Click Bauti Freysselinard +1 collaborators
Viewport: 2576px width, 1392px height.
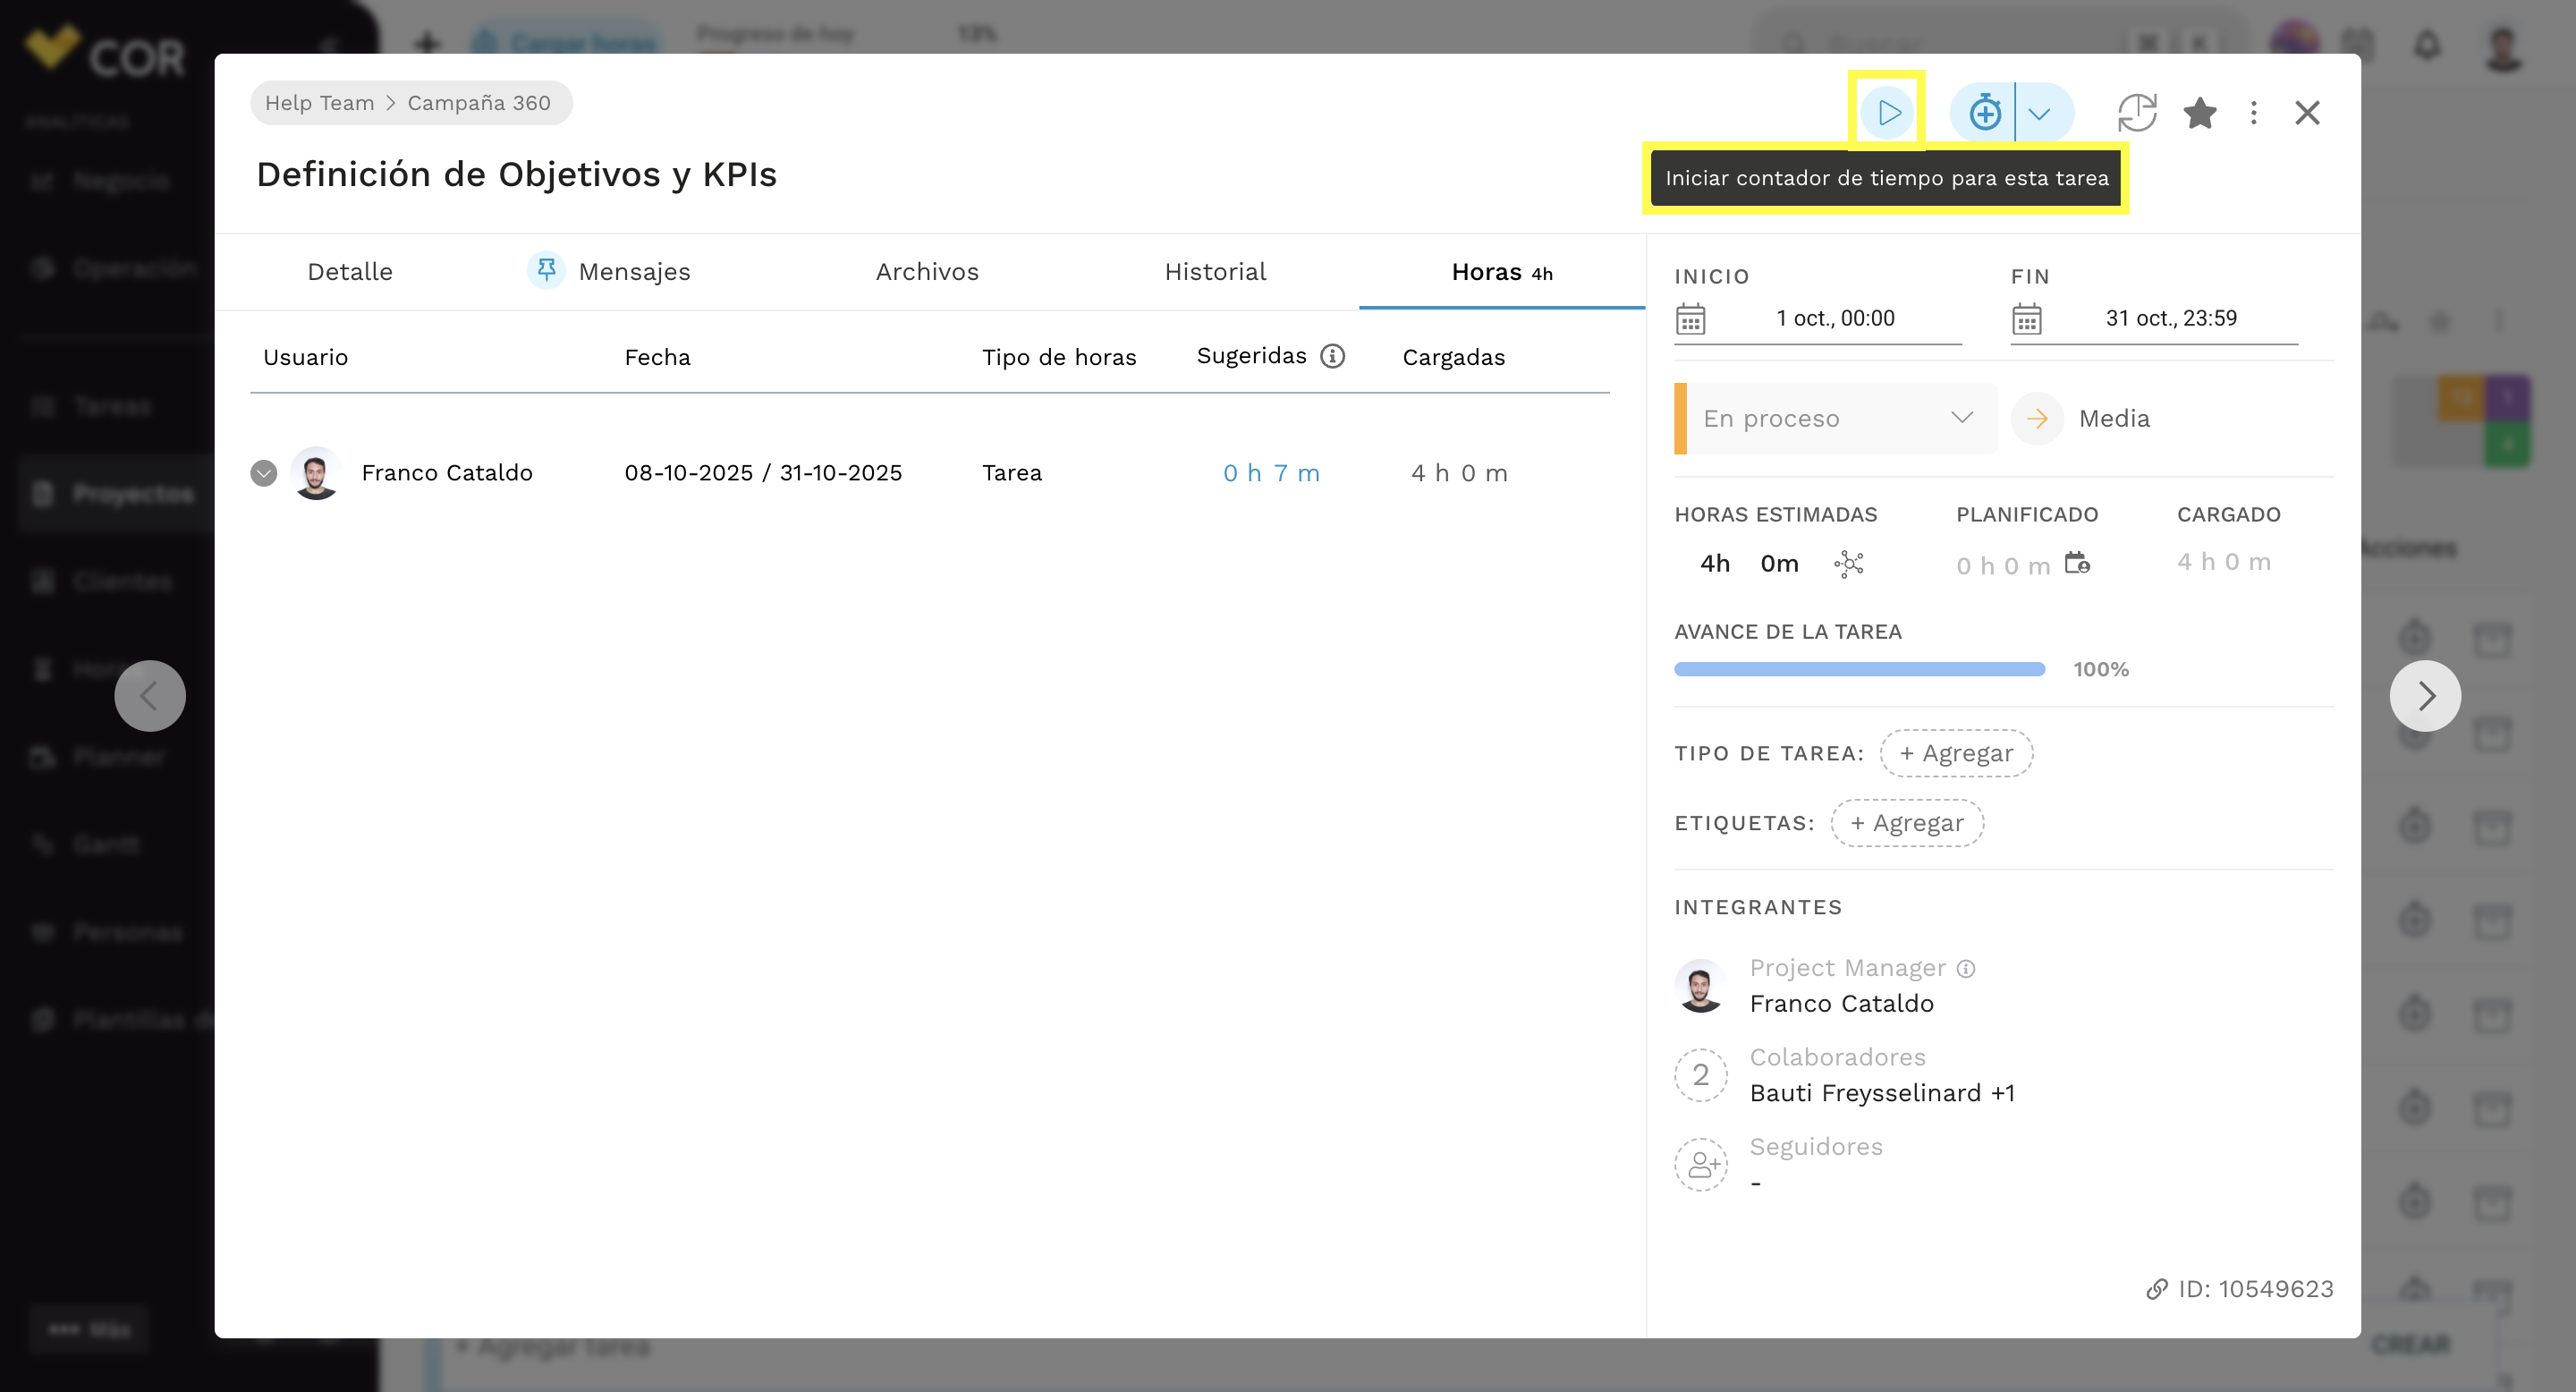tap(1881, 1093)
